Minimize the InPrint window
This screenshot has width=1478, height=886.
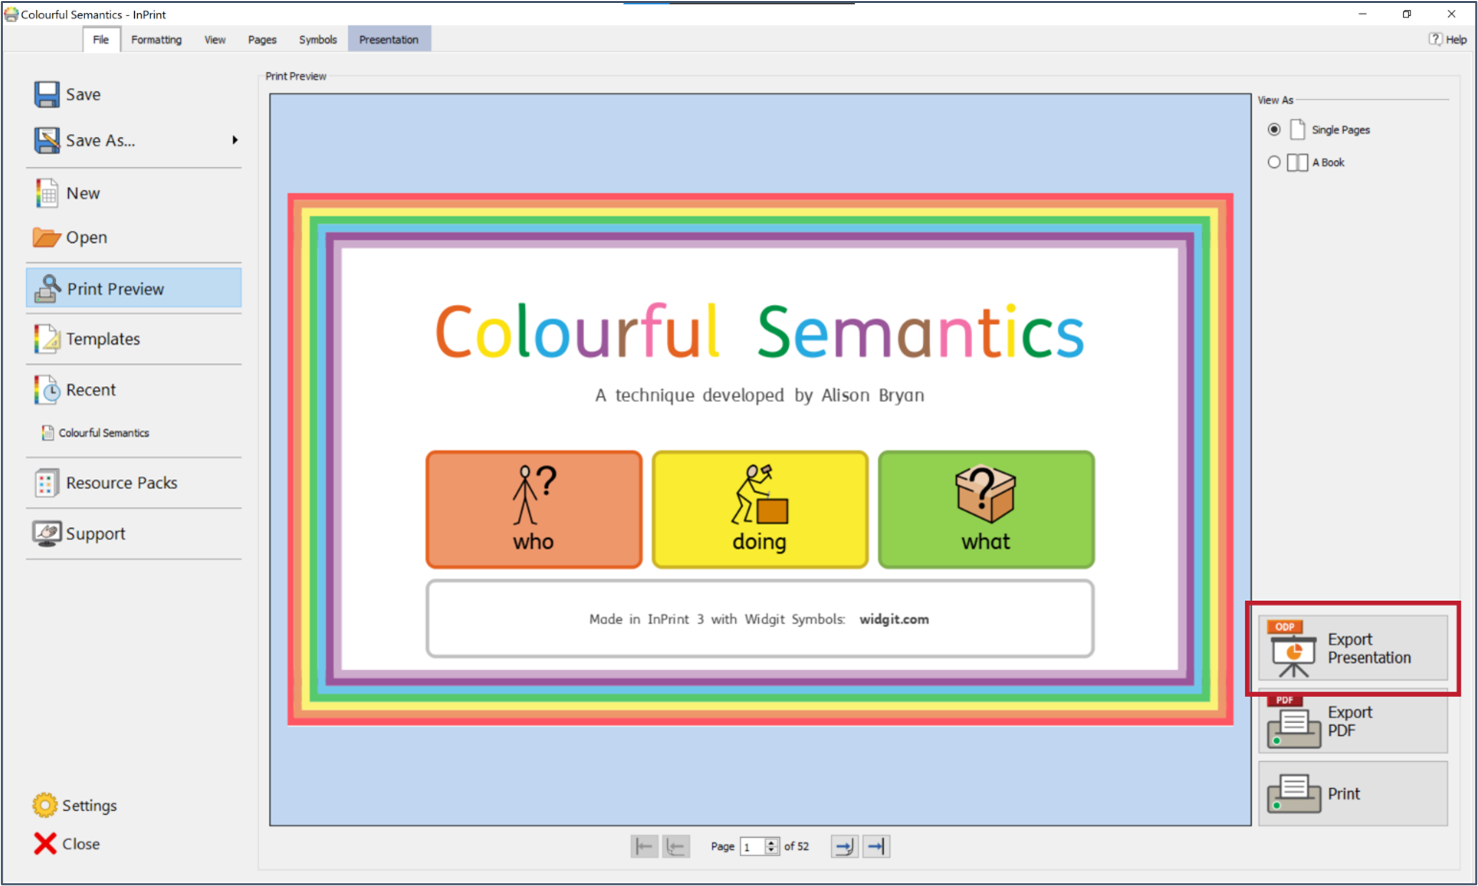1362,14
